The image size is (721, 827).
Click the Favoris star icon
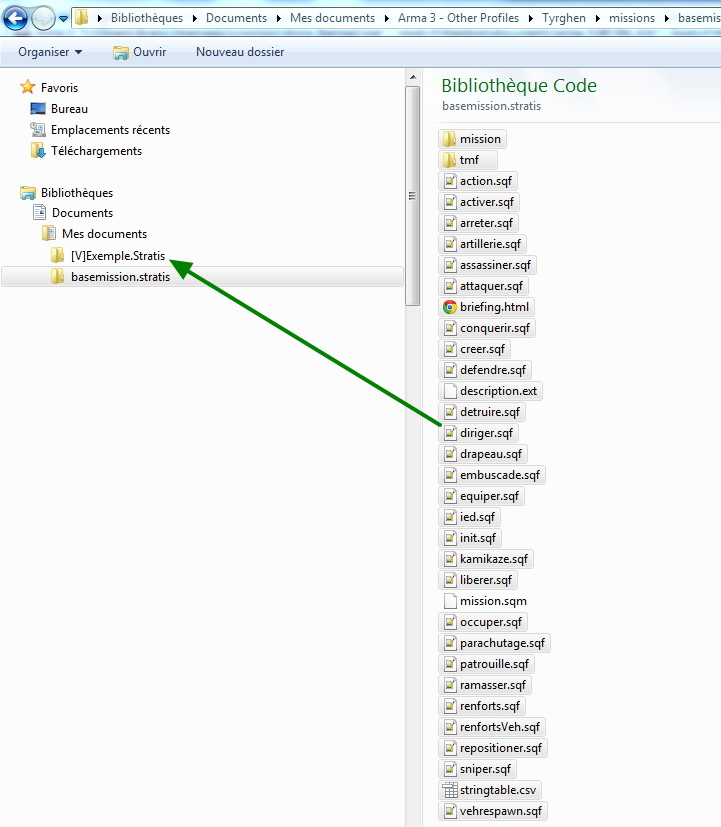(x=28, y=88)
